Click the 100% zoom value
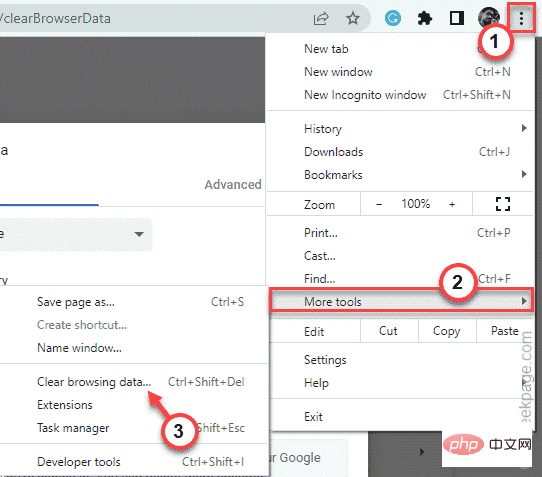The width and height of the screenshot is (542, 477). (x=415, y=204)
